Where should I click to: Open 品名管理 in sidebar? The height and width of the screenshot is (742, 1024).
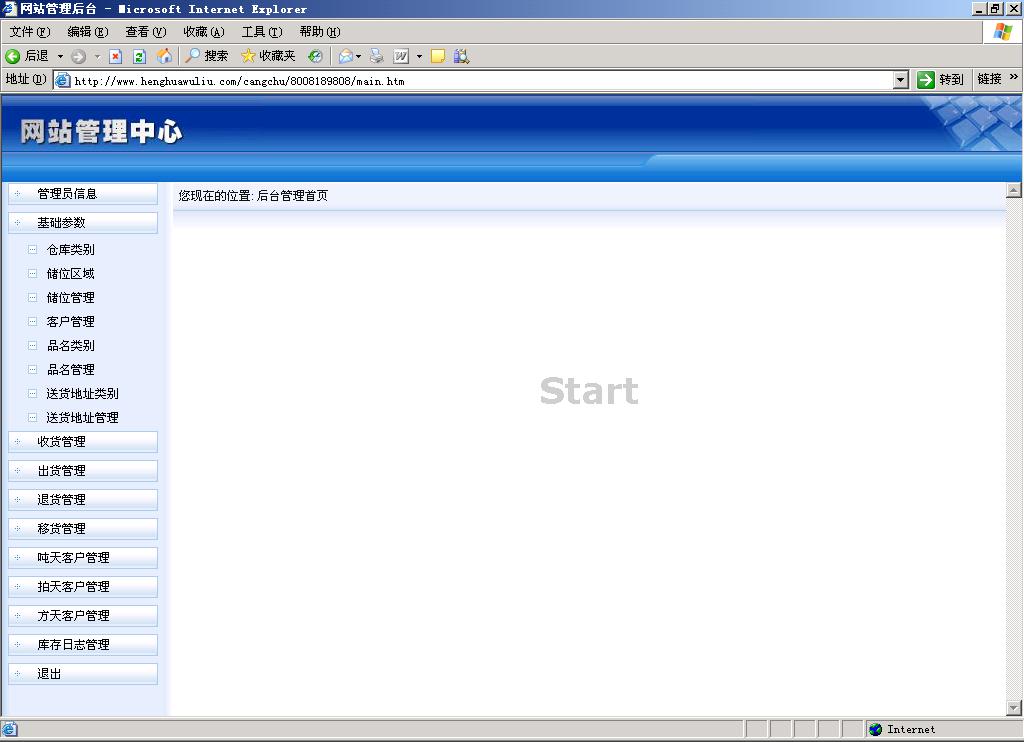pos(71,370)
